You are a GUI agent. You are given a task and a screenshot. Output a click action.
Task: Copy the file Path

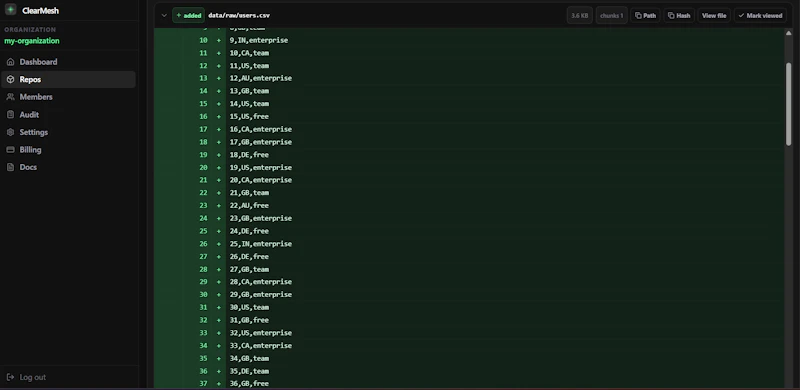645,15
